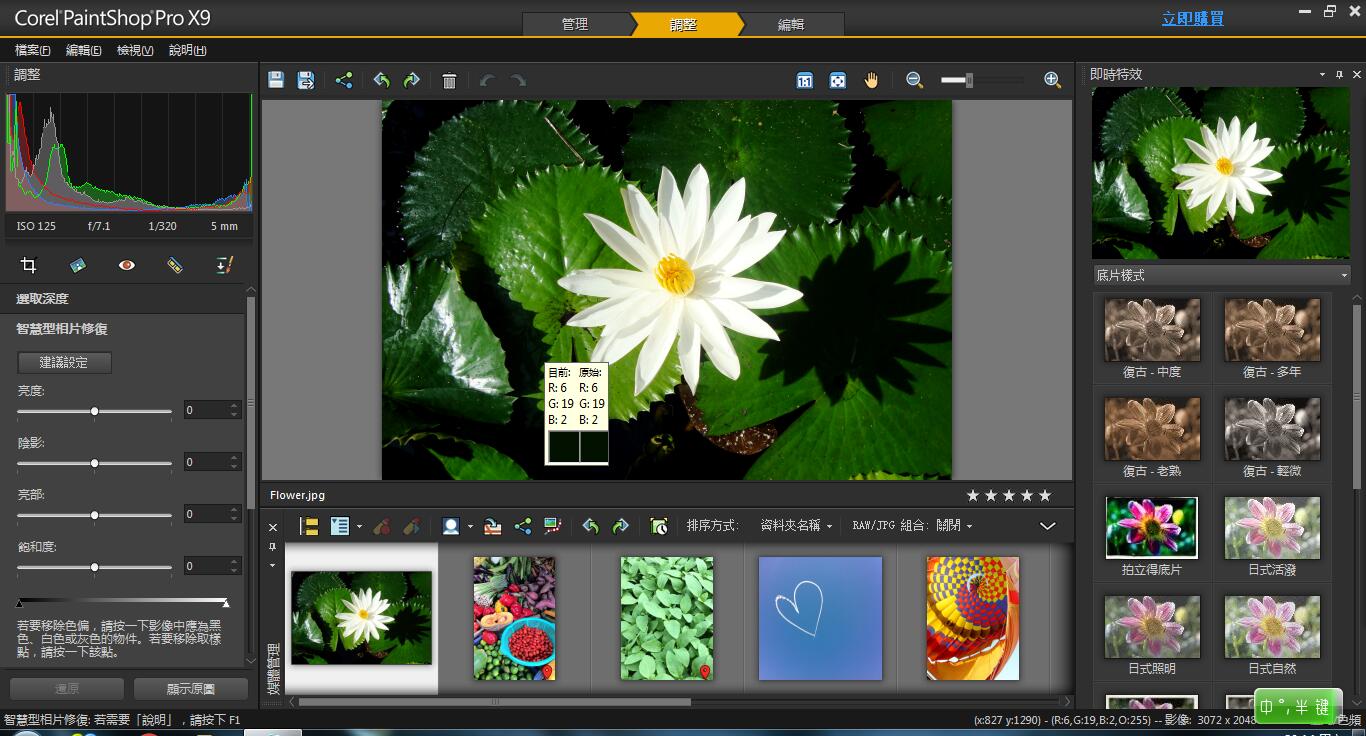Click the Apply editing icon in organizer

click(x=411, y=526)
